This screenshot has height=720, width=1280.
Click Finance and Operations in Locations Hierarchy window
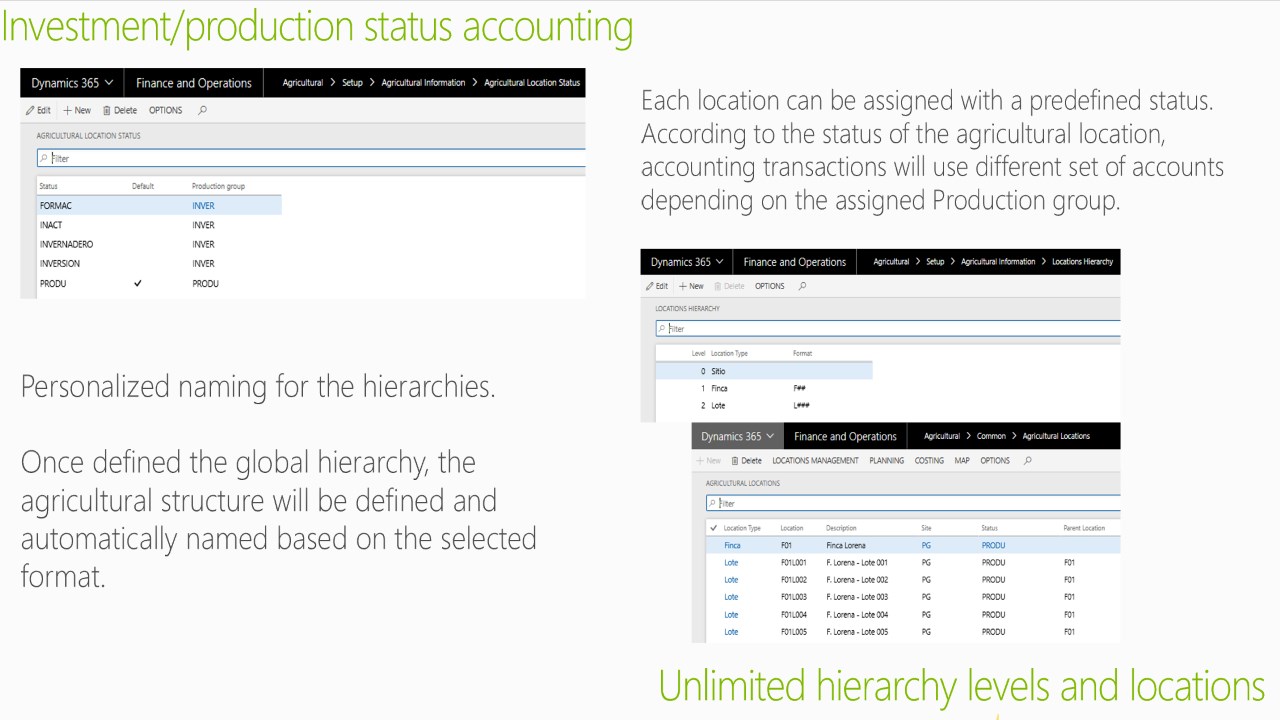[x=795, y=262]
